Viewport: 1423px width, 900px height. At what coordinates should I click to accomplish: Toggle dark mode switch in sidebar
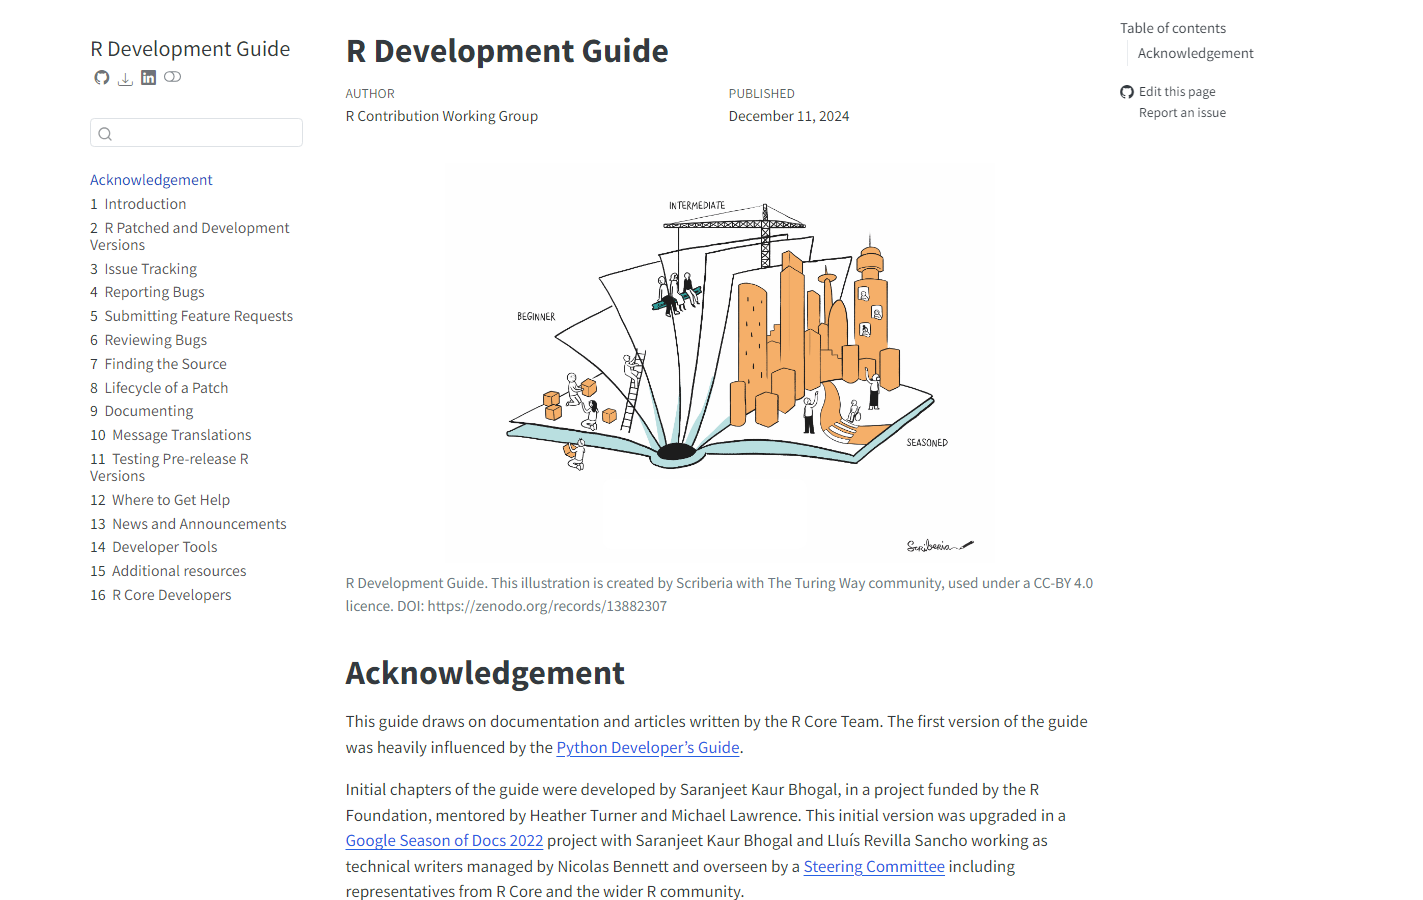172,77
